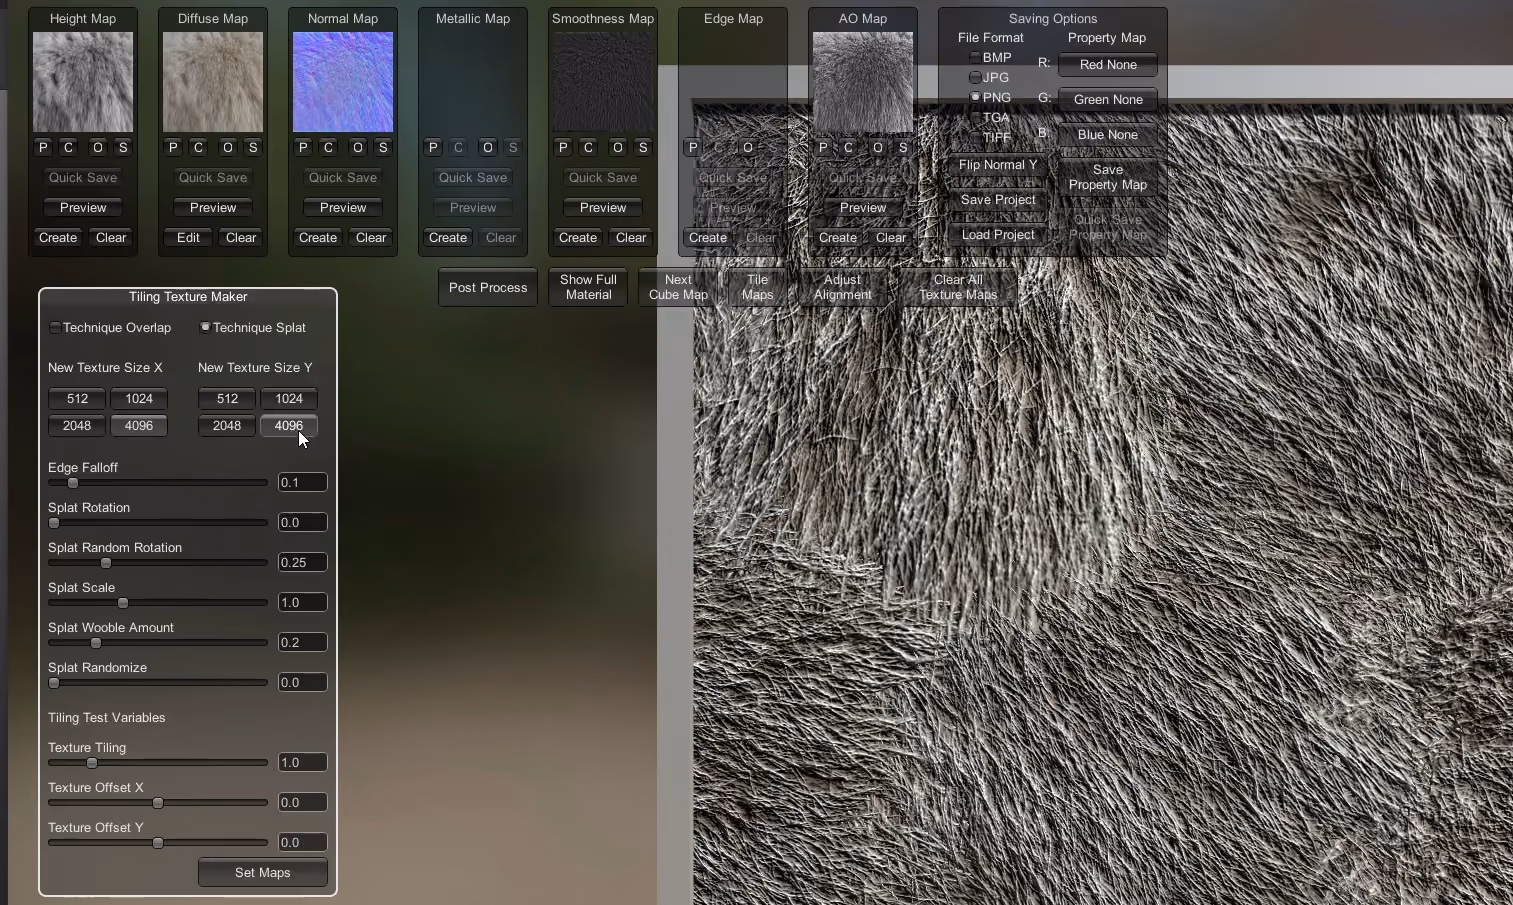Click the Splat Random Rotation value field
The width and height of the screenshot is (1513, 905).
click(302, 562)
